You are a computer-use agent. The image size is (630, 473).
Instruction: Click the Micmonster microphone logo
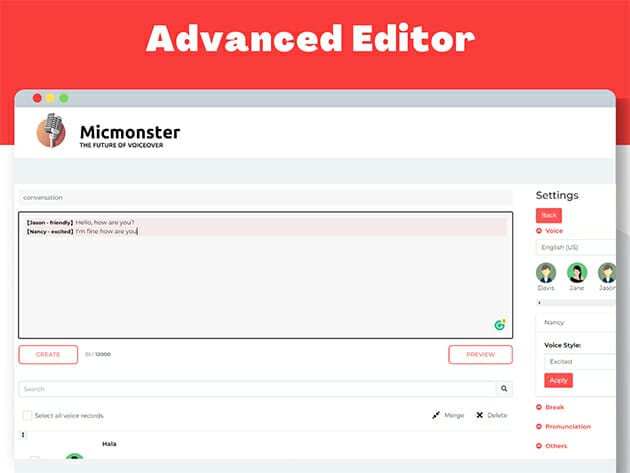51,130
